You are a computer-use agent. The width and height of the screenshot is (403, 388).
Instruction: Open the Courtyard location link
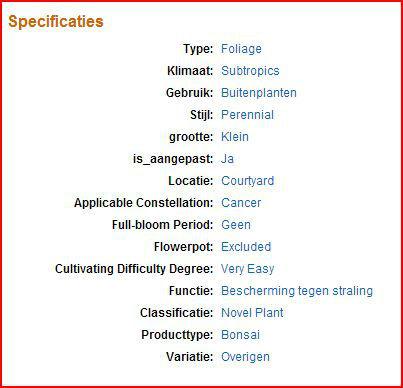coord(248,181)
